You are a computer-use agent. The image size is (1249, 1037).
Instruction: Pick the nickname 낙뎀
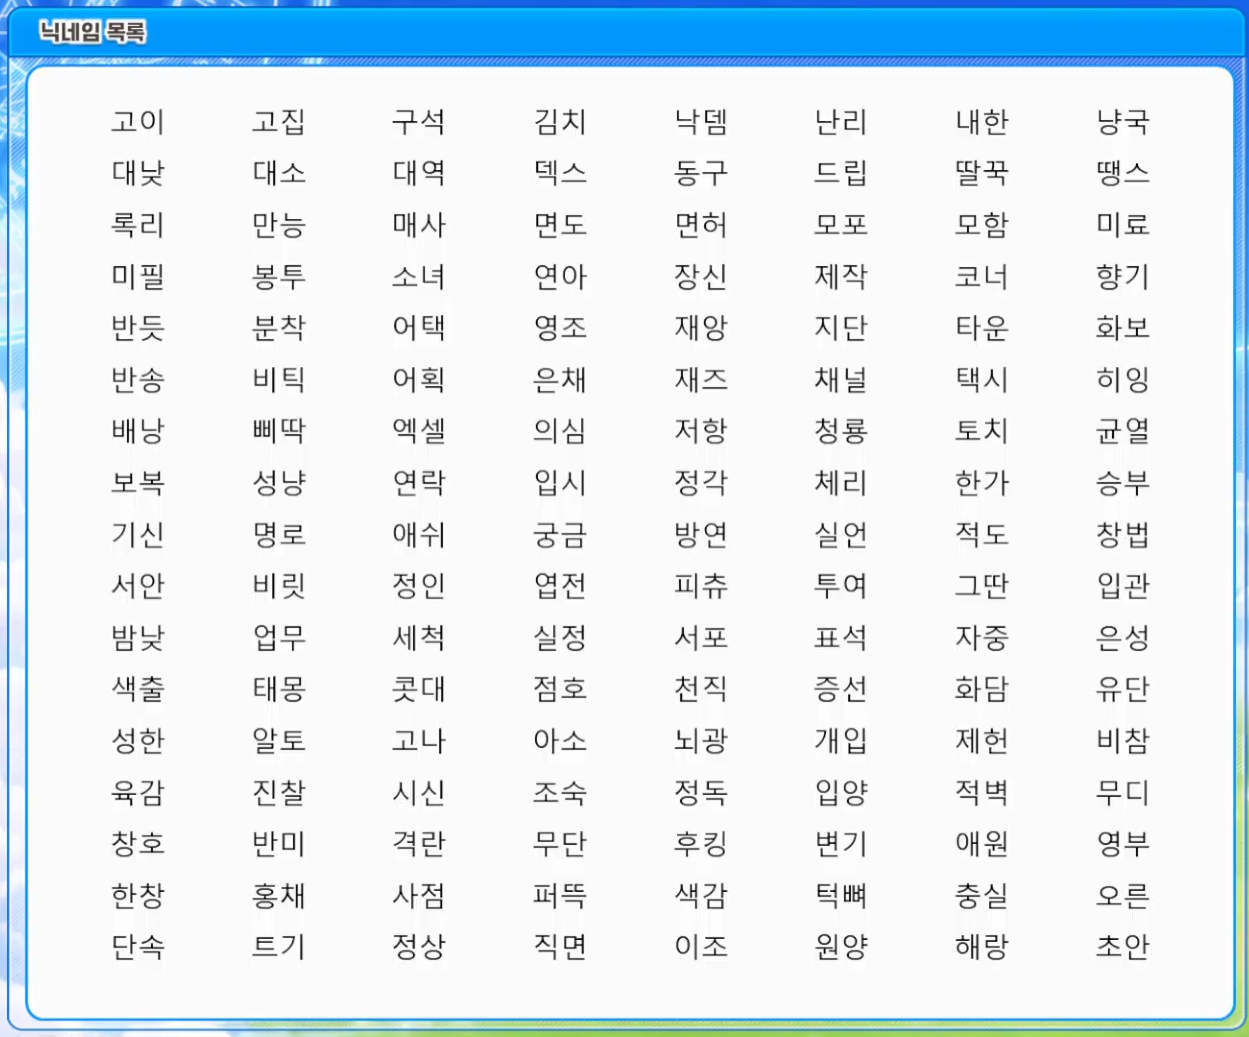pyautogui.click(x=701, y=122)
